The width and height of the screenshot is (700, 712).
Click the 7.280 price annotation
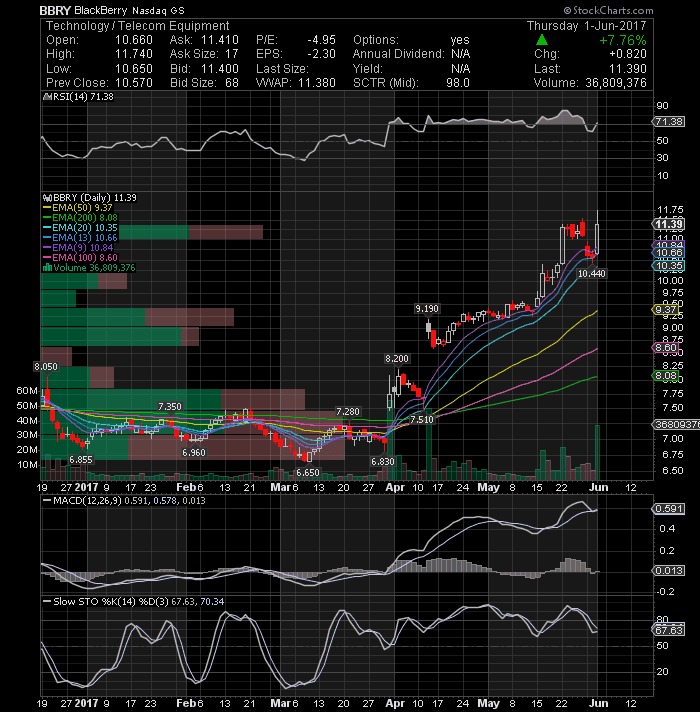click(x=348, y=411)
